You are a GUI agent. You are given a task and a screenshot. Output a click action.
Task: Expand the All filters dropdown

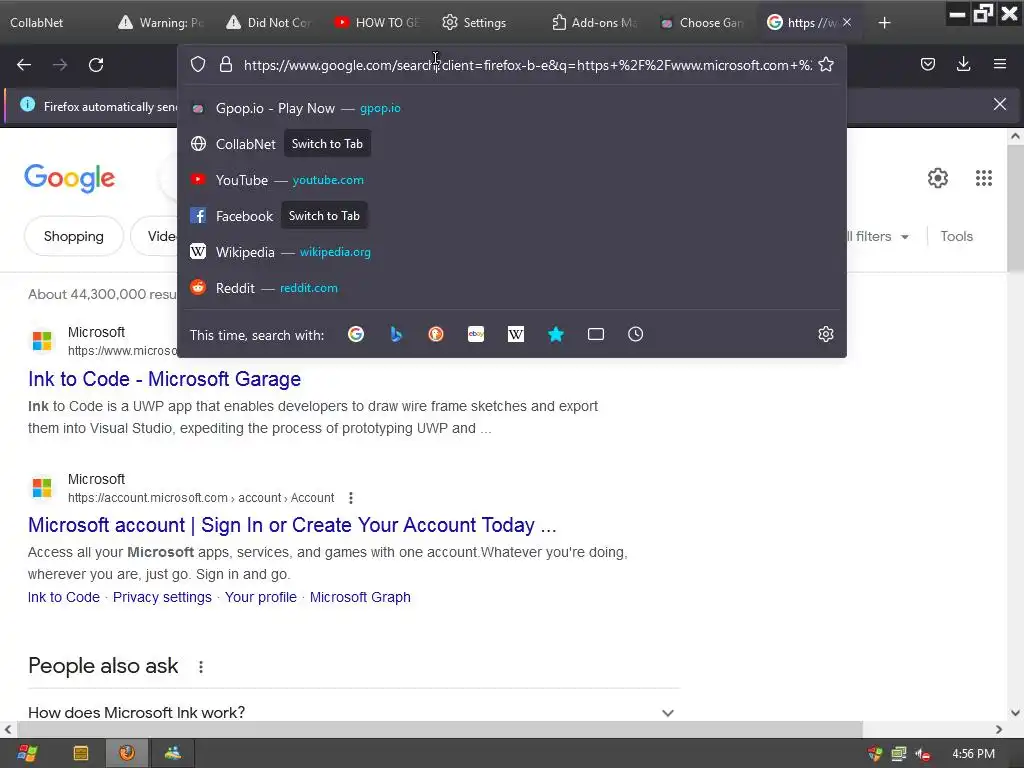877,236
